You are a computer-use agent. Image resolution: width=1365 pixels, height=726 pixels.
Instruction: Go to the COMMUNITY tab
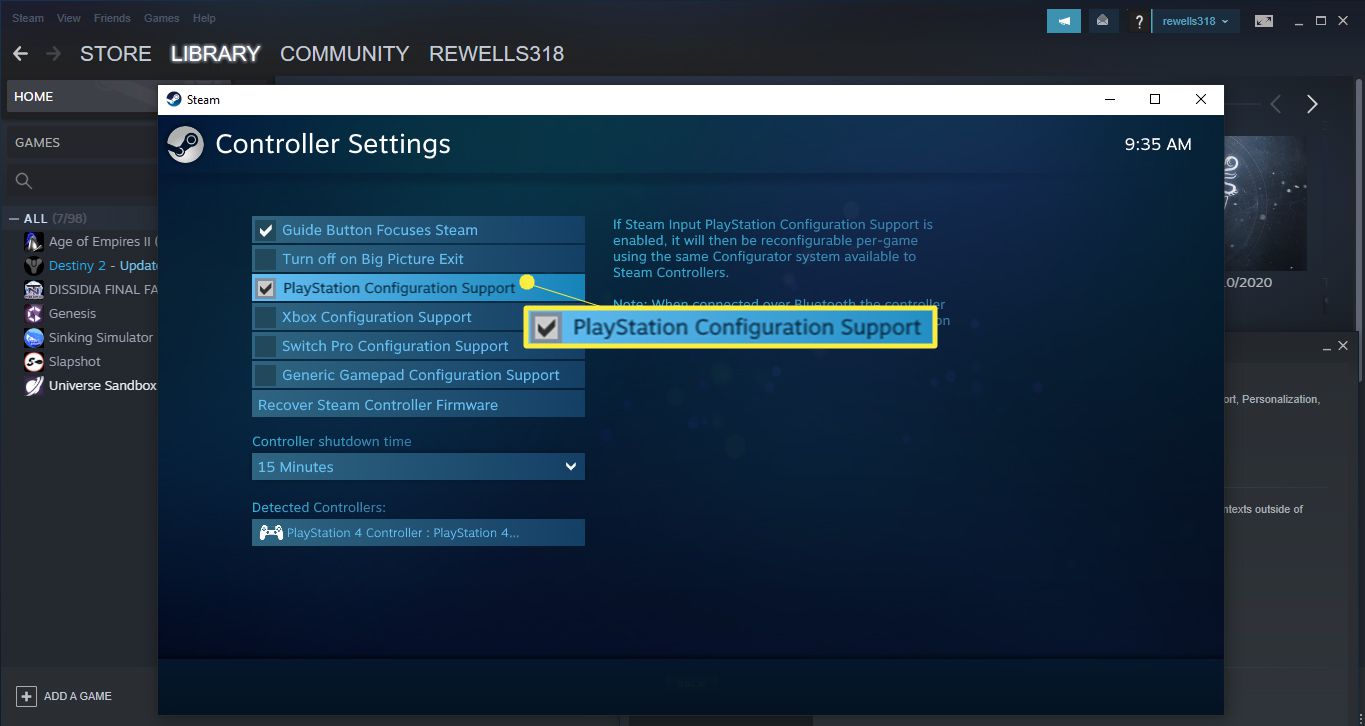point(345,54)
